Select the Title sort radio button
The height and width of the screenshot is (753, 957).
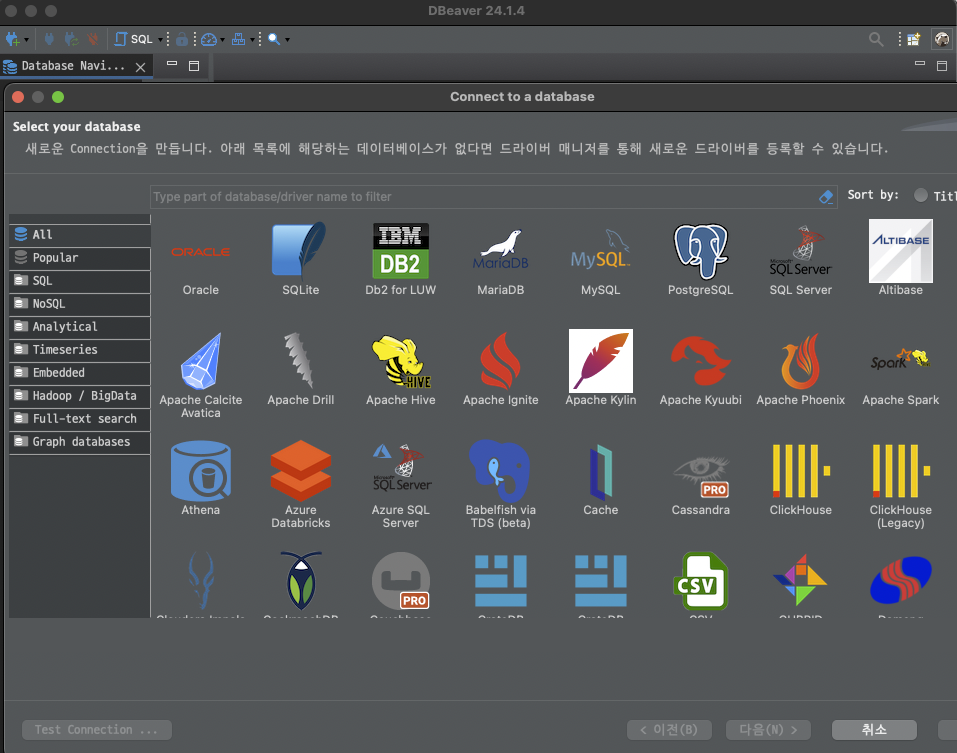[x=920, y=195]
